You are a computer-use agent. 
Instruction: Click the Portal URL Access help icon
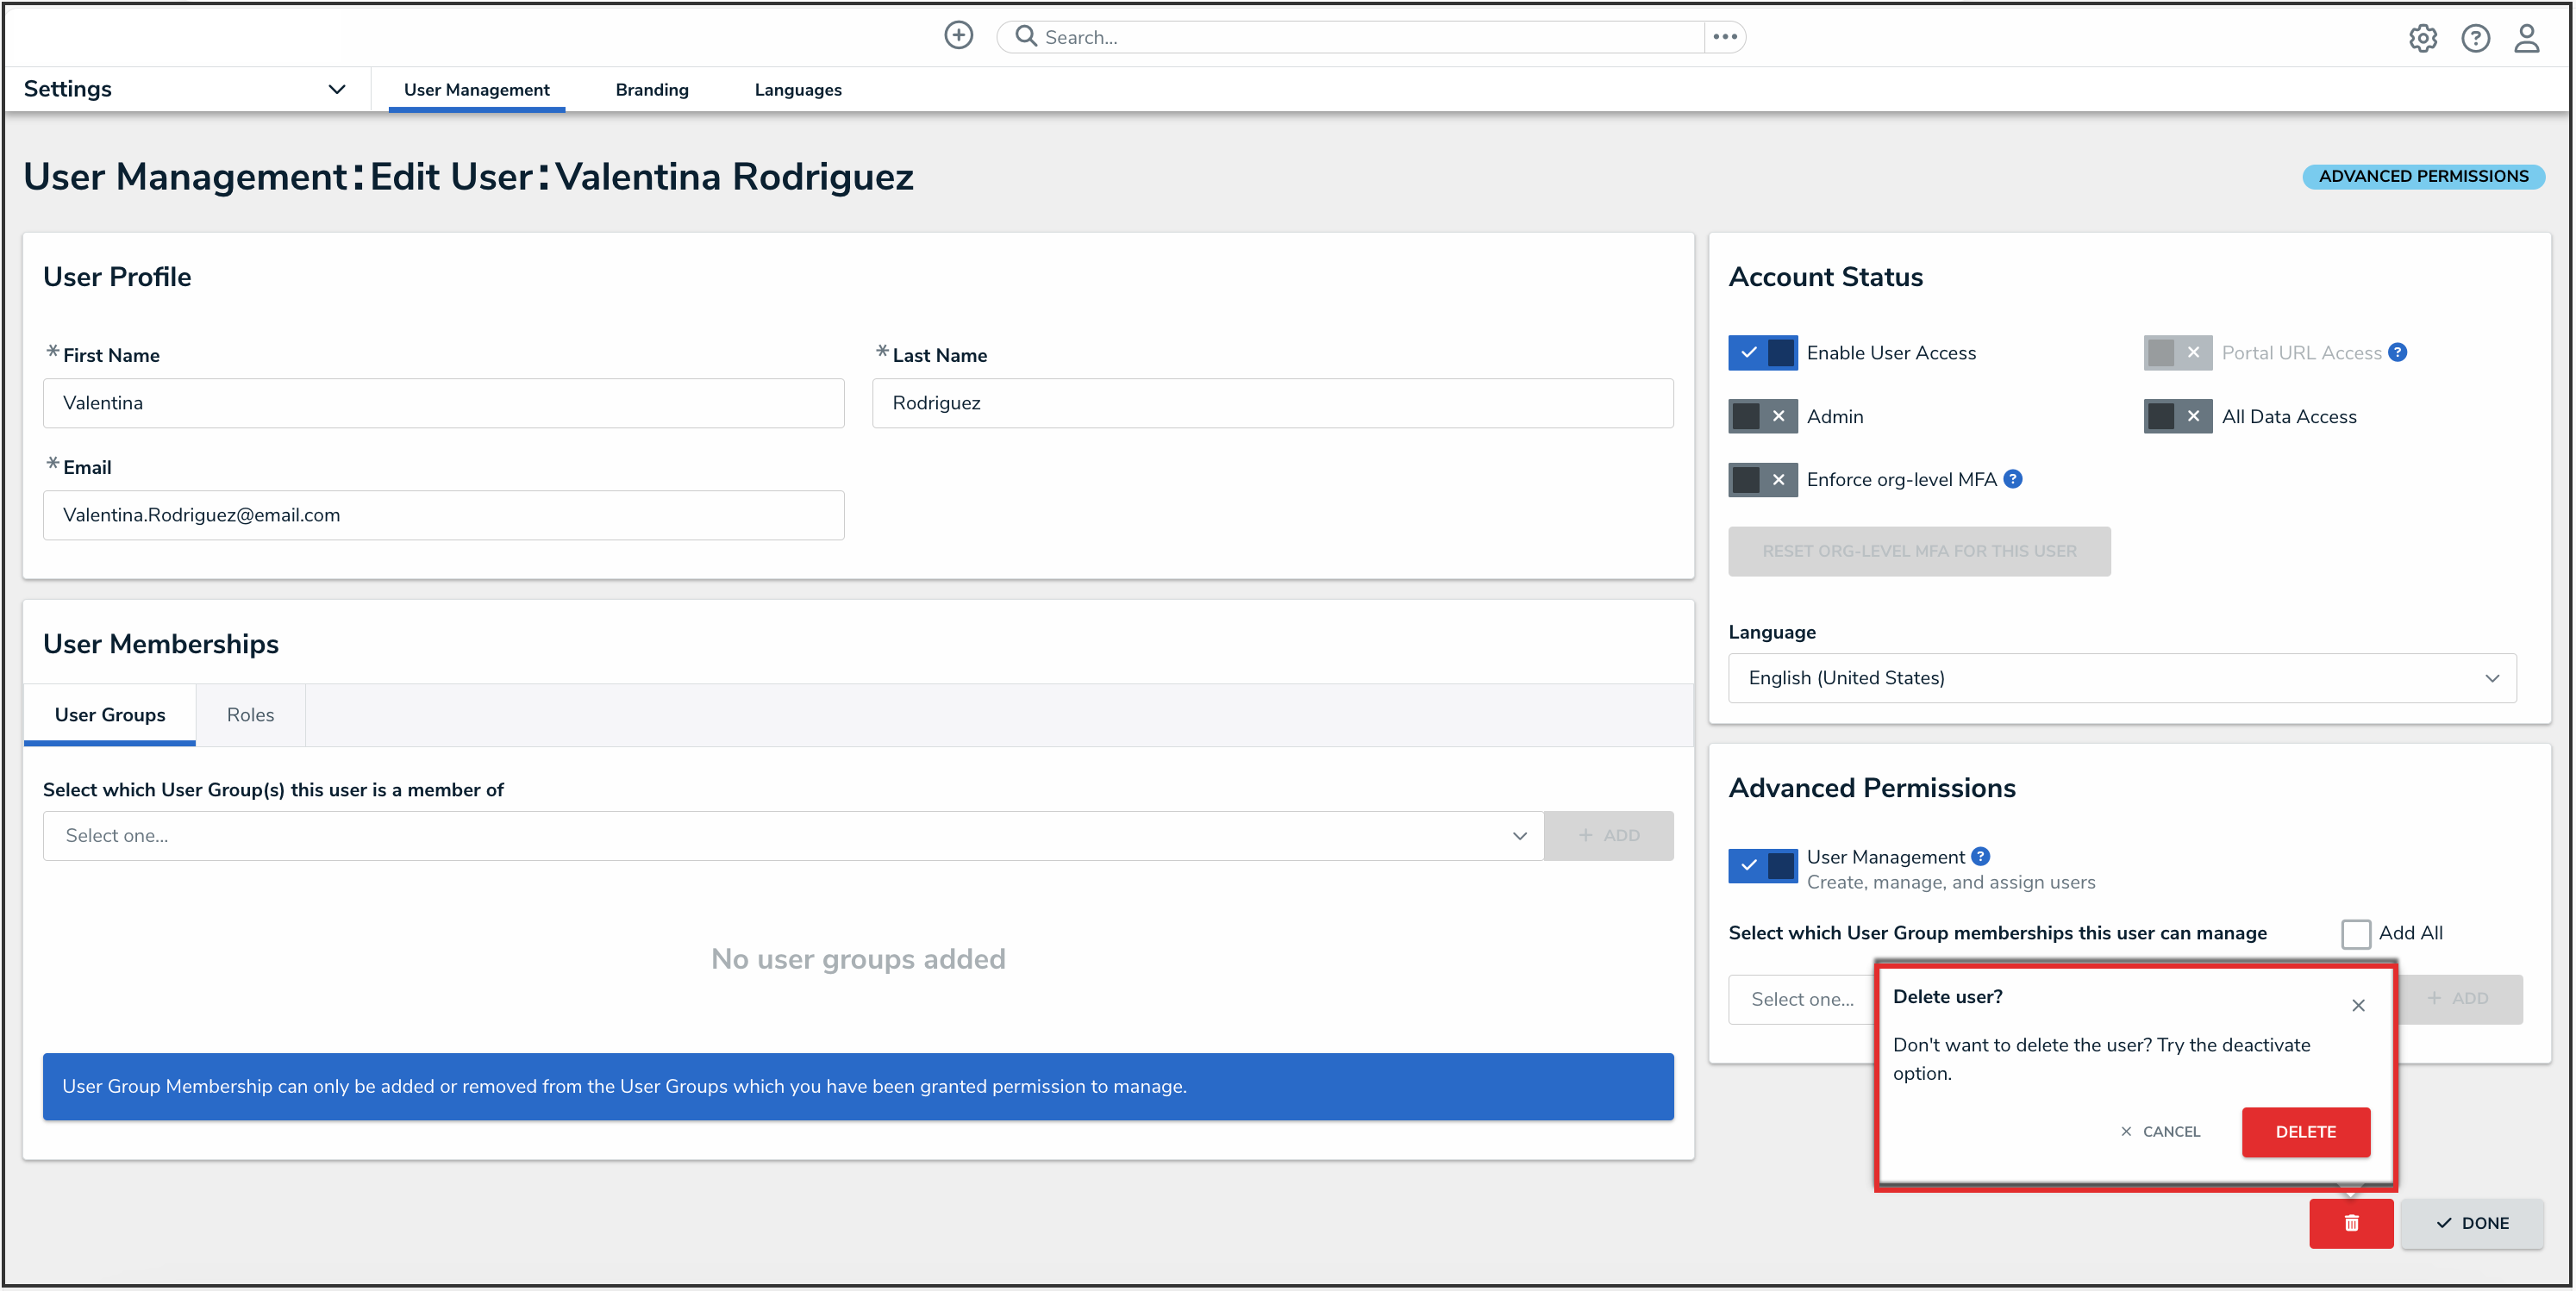click(2398, 352)
